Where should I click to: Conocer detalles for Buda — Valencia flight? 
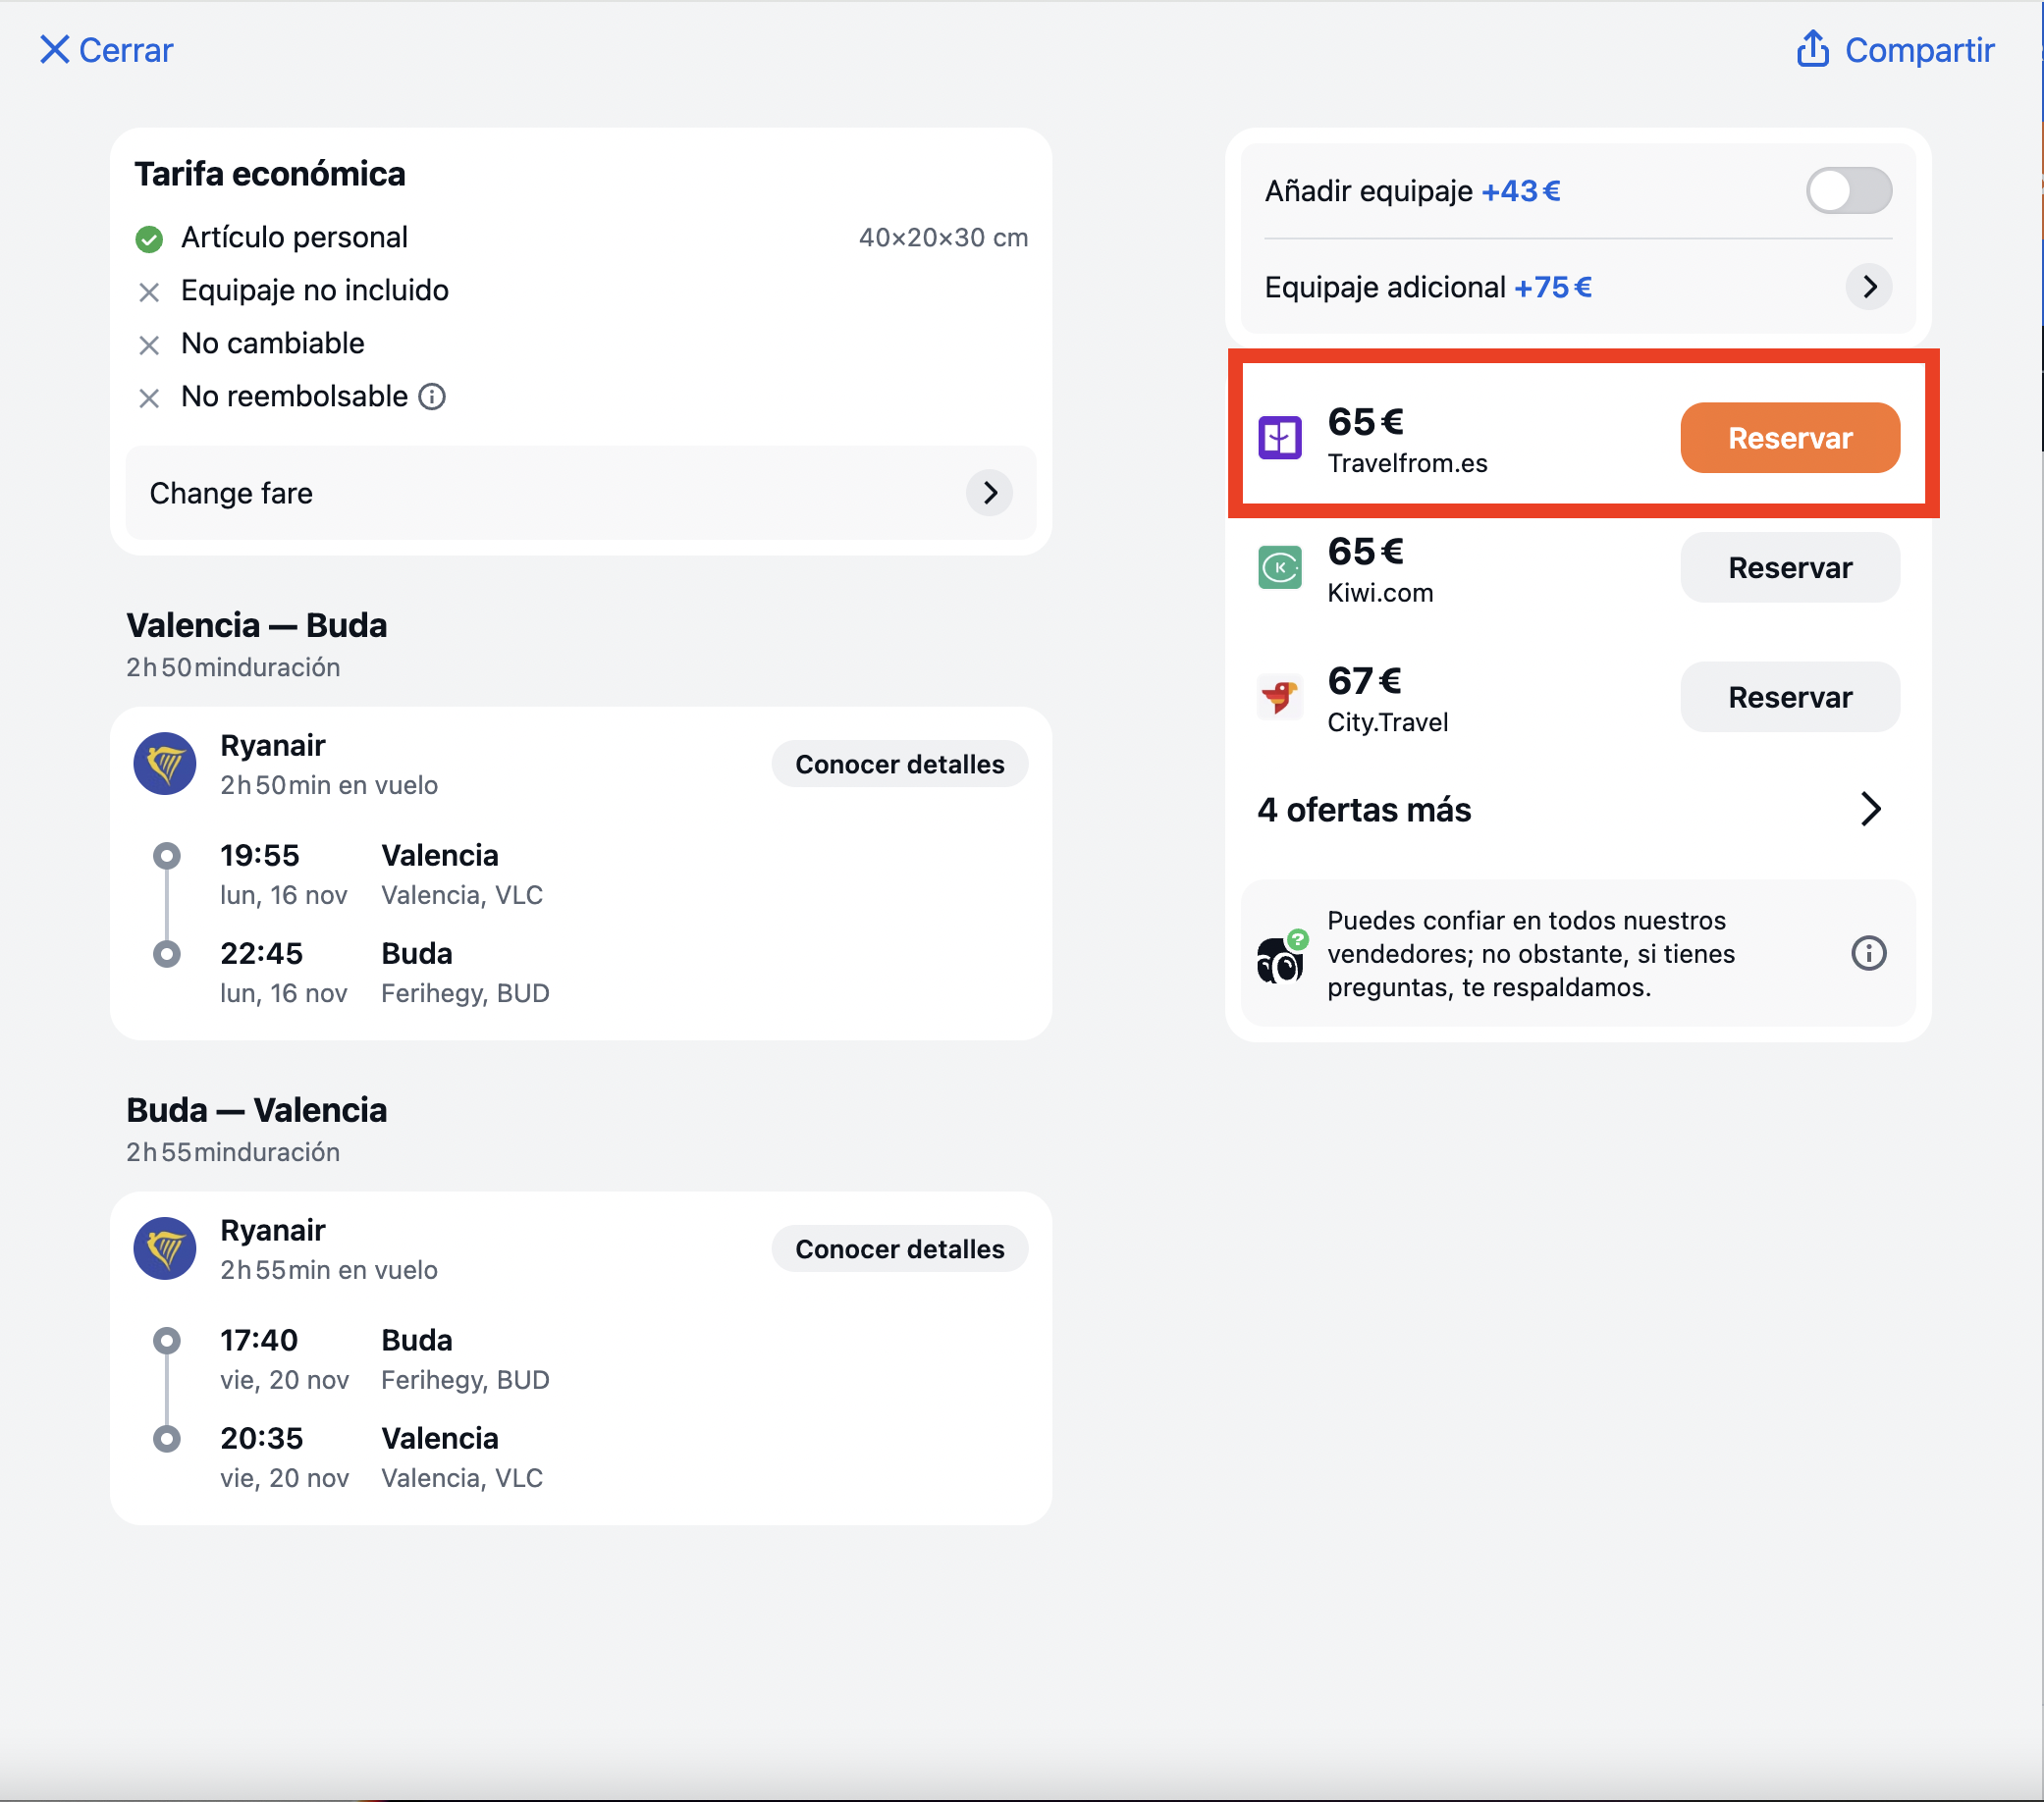(x=899, y=1249)
